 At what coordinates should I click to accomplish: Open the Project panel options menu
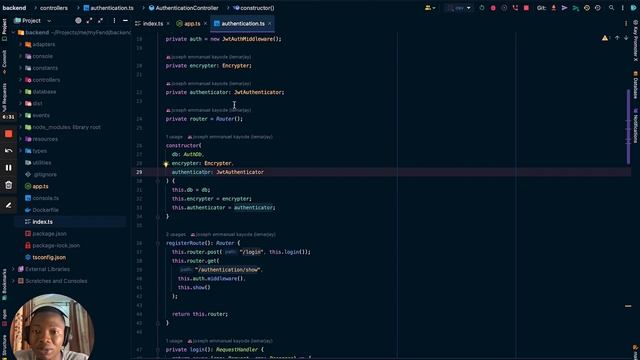point(114,20)
